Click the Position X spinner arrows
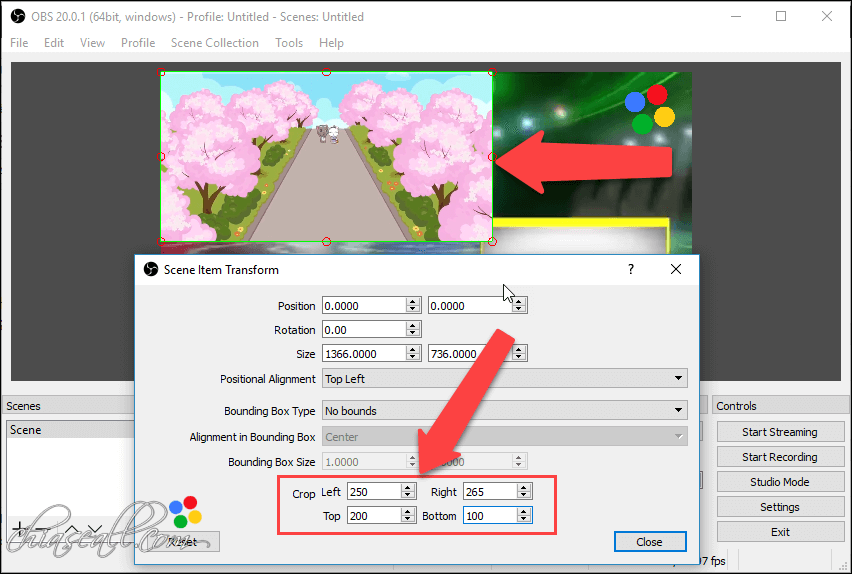This screenshot has height=574, width=852. pyautogui.click(x=413, y=306)
